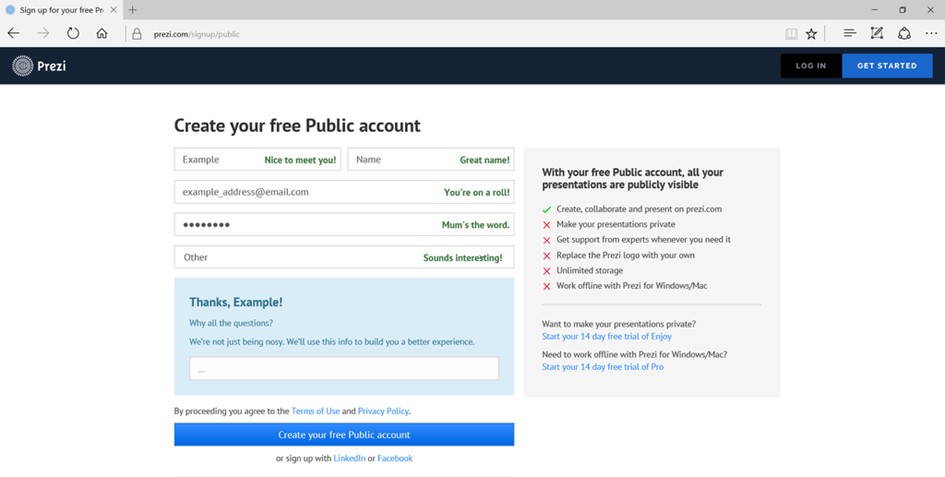945x477 pixels.
Task: Click the GET STARTED button
Action: 887,66
